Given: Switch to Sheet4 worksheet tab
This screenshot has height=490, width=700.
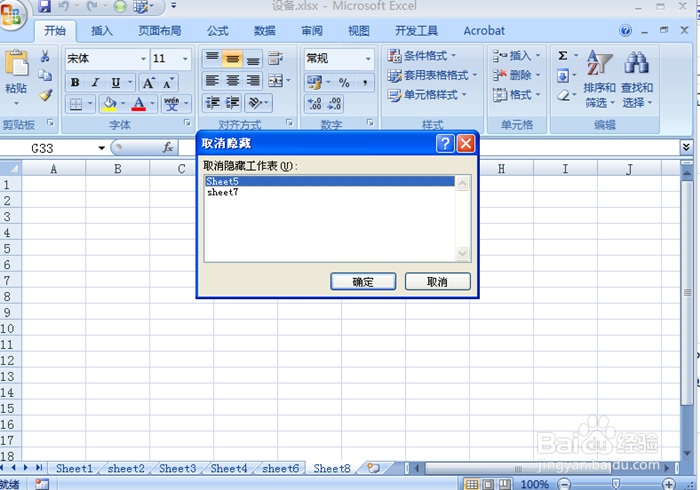Looking at the screenshot, I should click(229, 469).
